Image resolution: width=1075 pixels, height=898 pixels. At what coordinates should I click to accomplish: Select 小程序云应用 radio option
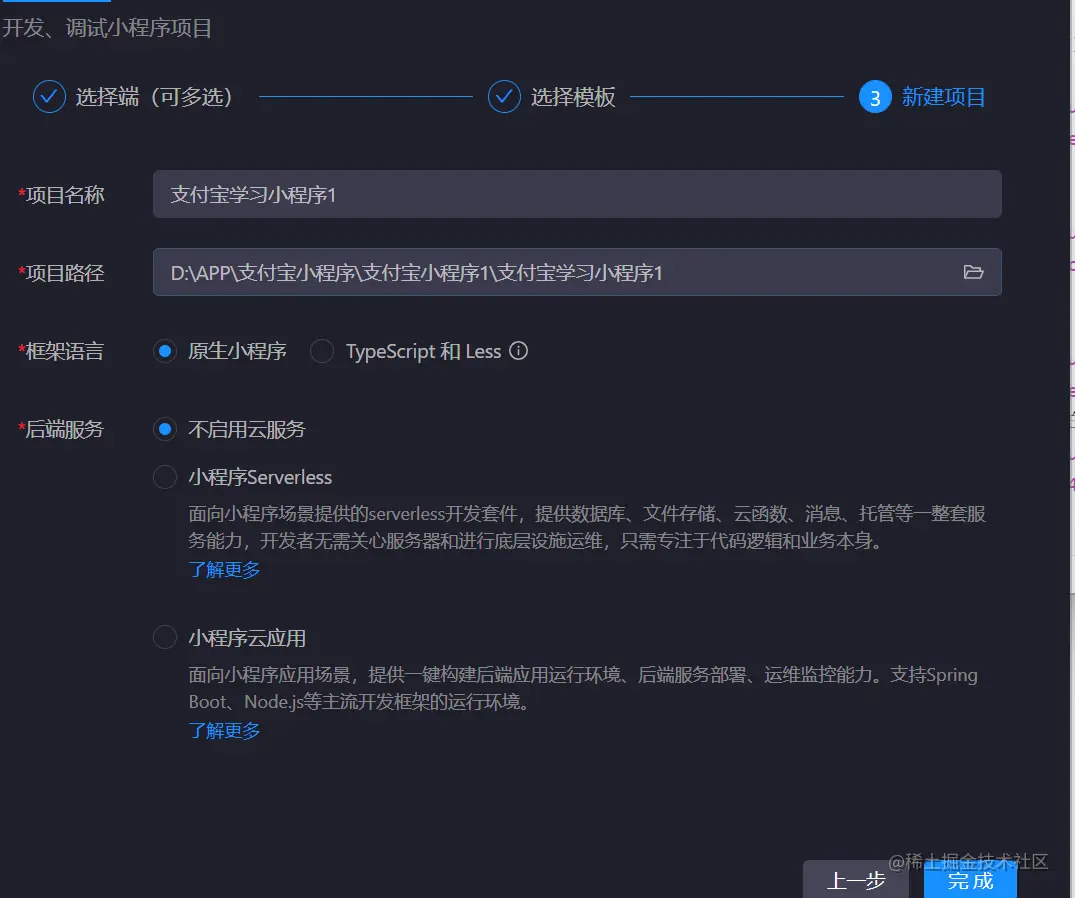coord(165,638)
